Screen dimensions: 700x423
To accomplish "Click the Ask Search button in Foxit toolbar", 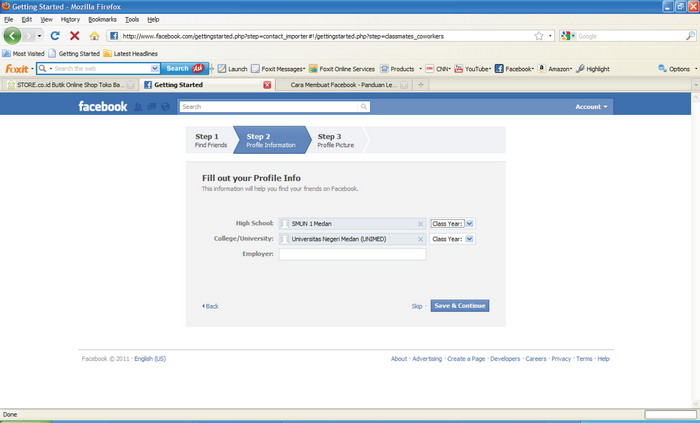I will pyautogui.click(x=185, y=68).
